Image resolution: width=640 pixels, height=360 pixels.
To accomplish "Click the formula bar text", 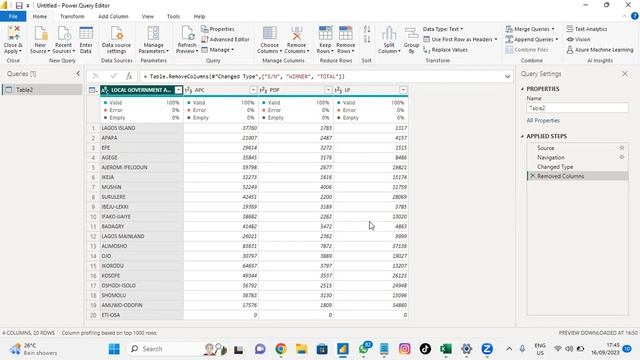I will click(247, 76).
